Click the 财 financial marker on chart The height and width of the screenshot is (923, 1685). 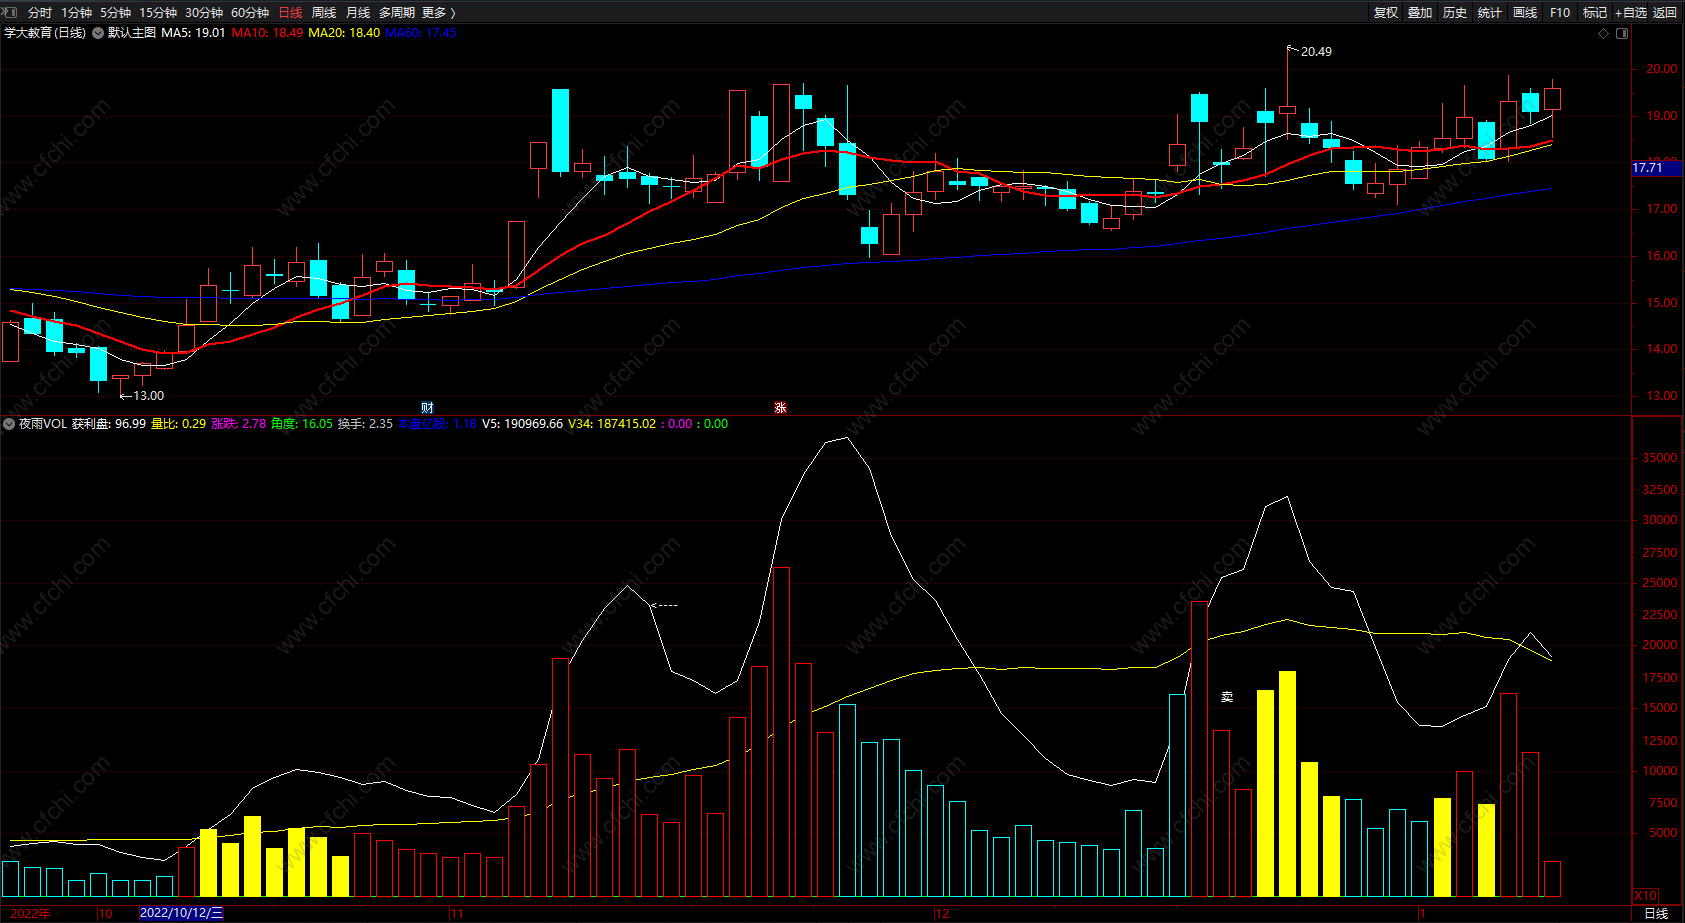point(427,407)
